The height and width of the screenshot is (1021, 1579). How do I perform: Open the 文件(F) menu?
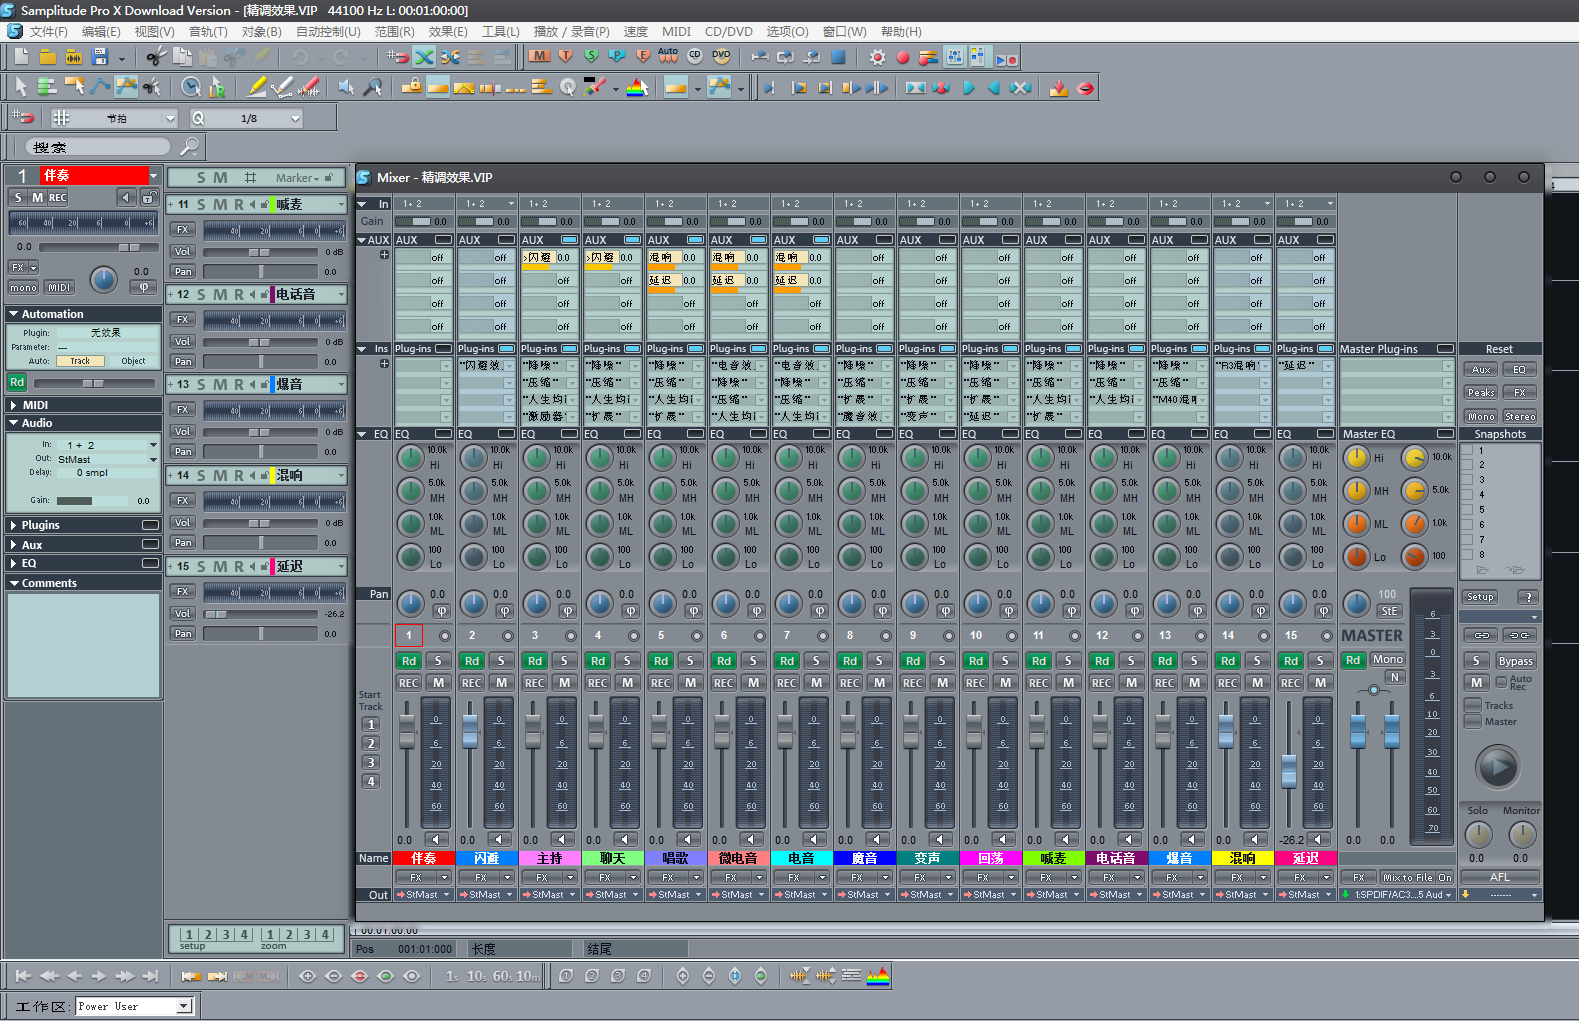click(x=47, y=32)
